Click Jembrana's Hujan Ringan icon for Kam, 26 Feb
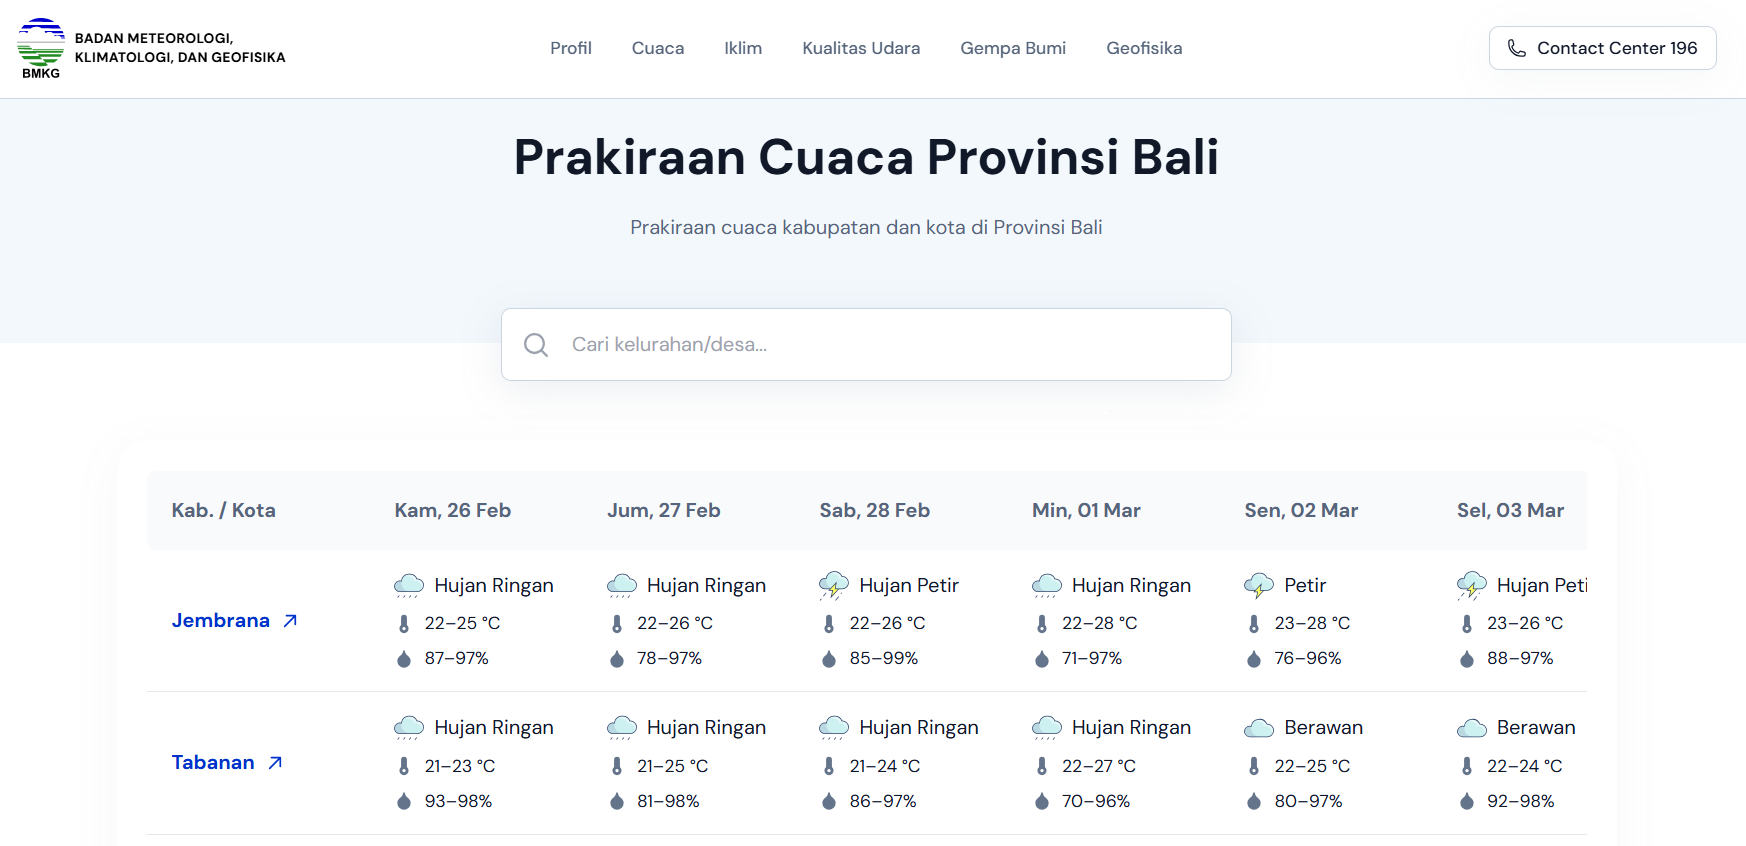The width and height of the screenshot is (1746, 846). (408, 586)
